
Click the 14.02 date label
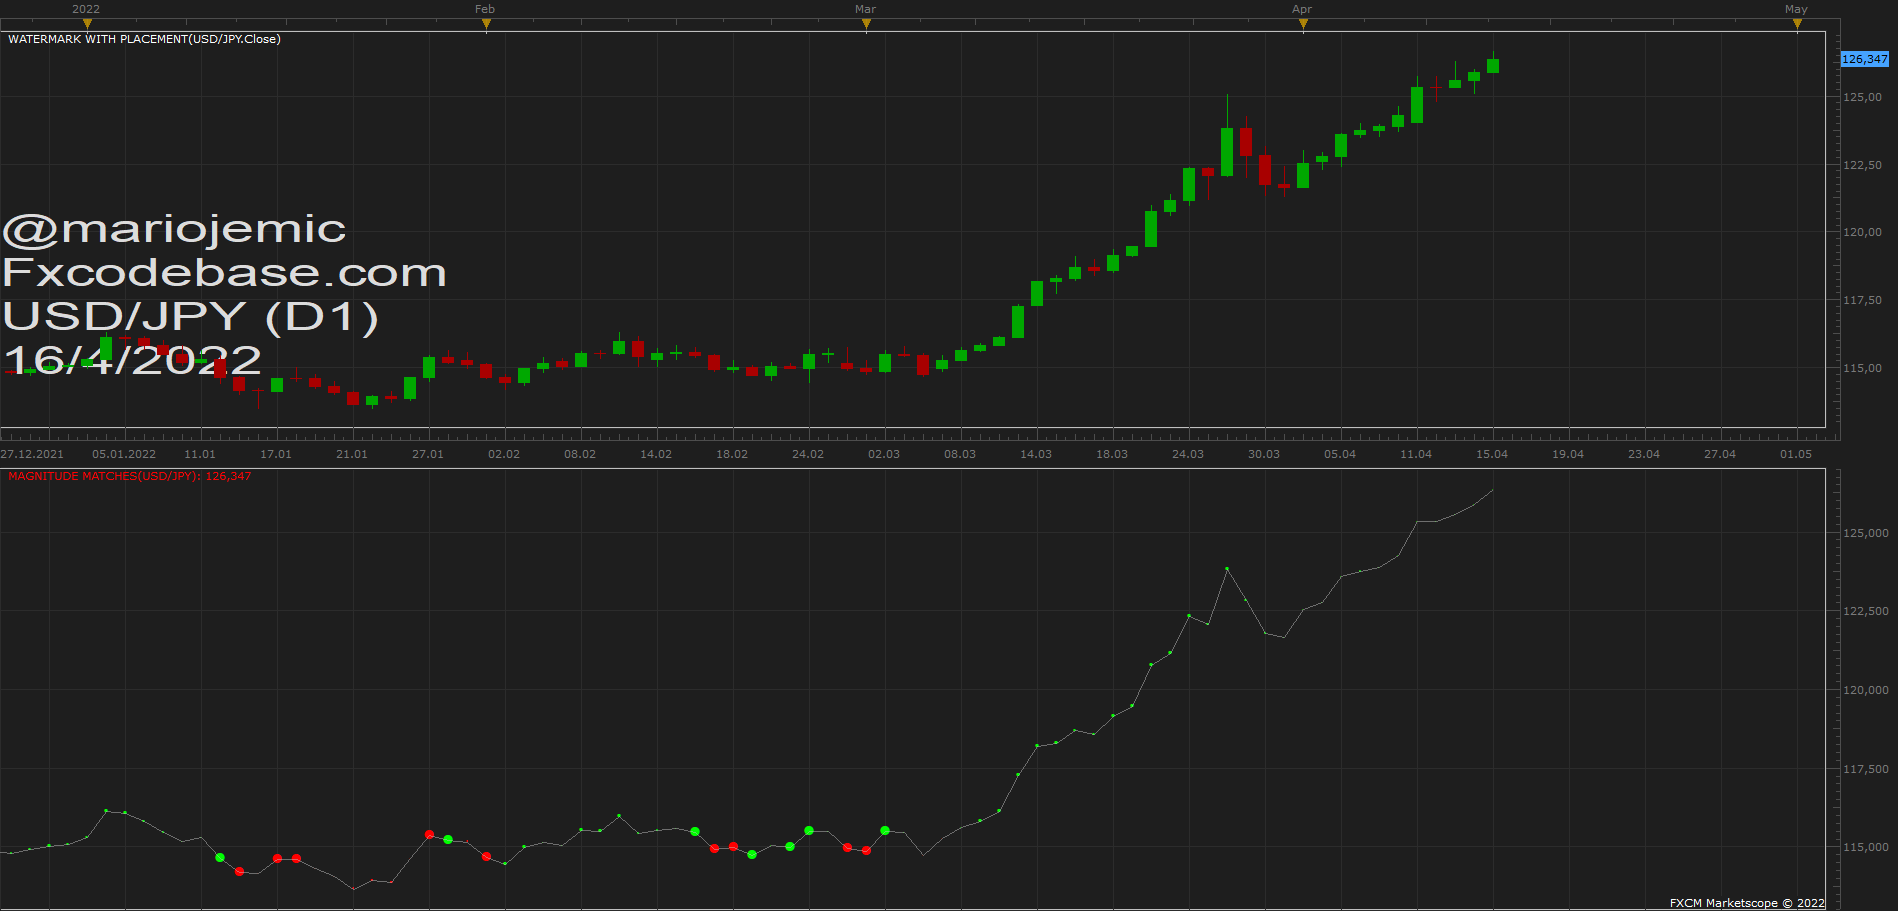[656, 454]
